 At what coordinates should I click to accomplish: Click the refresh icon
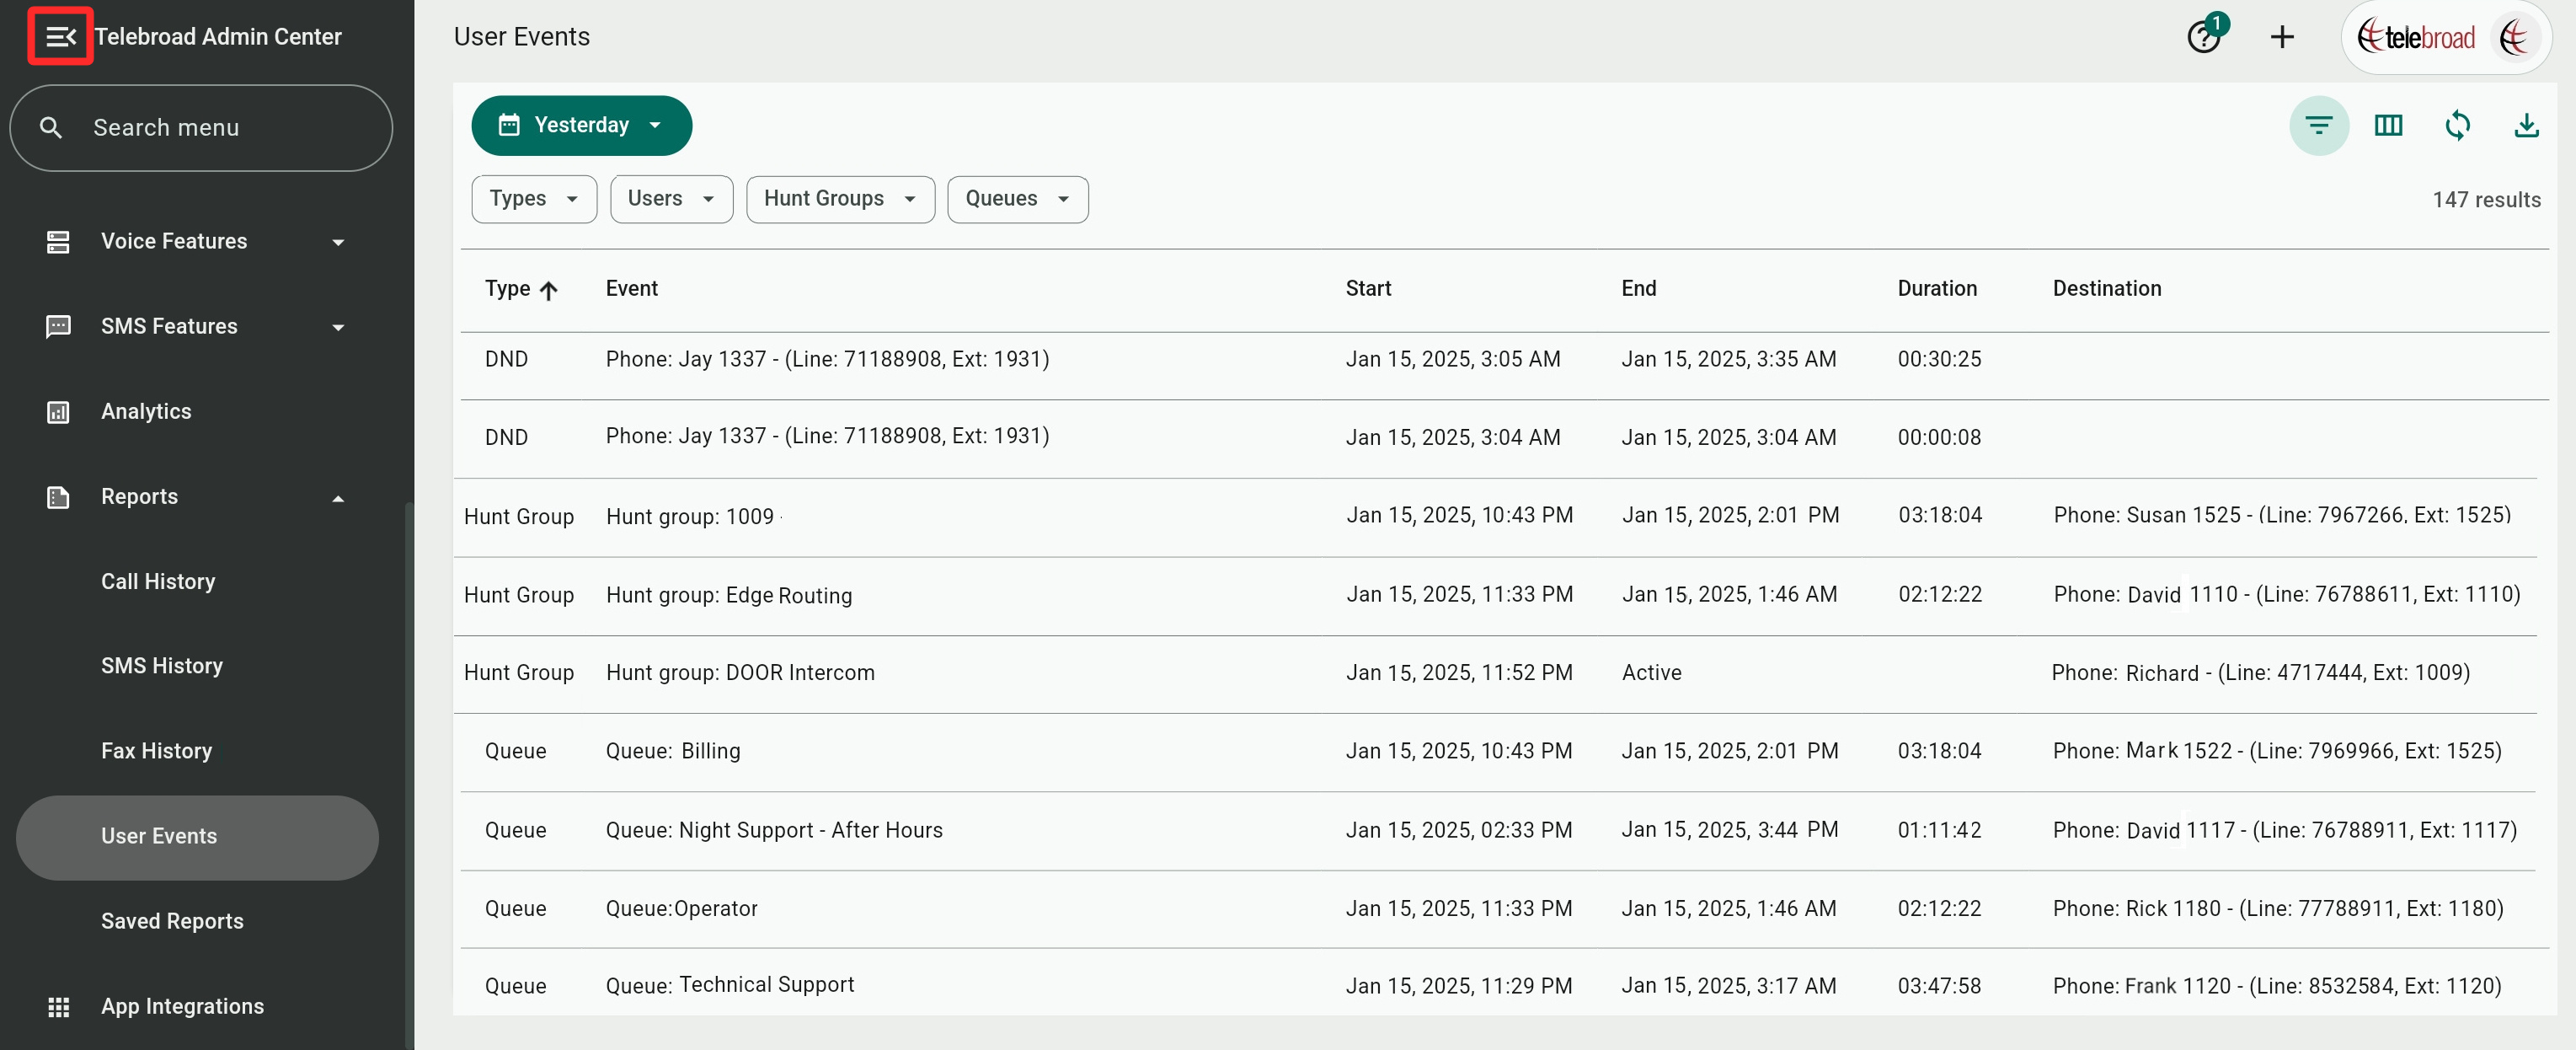point(2457,126)
